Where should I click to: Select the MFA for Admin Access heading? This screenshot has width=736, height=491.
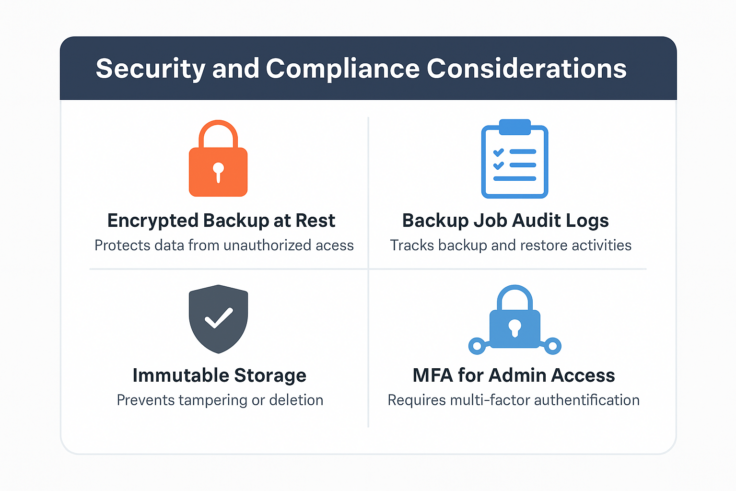point(513,376)
